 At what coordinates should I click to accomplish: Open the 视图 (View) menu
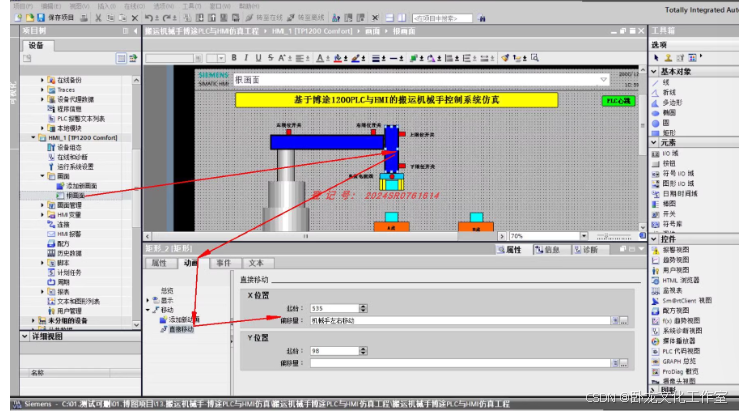(x=79, y=6)
